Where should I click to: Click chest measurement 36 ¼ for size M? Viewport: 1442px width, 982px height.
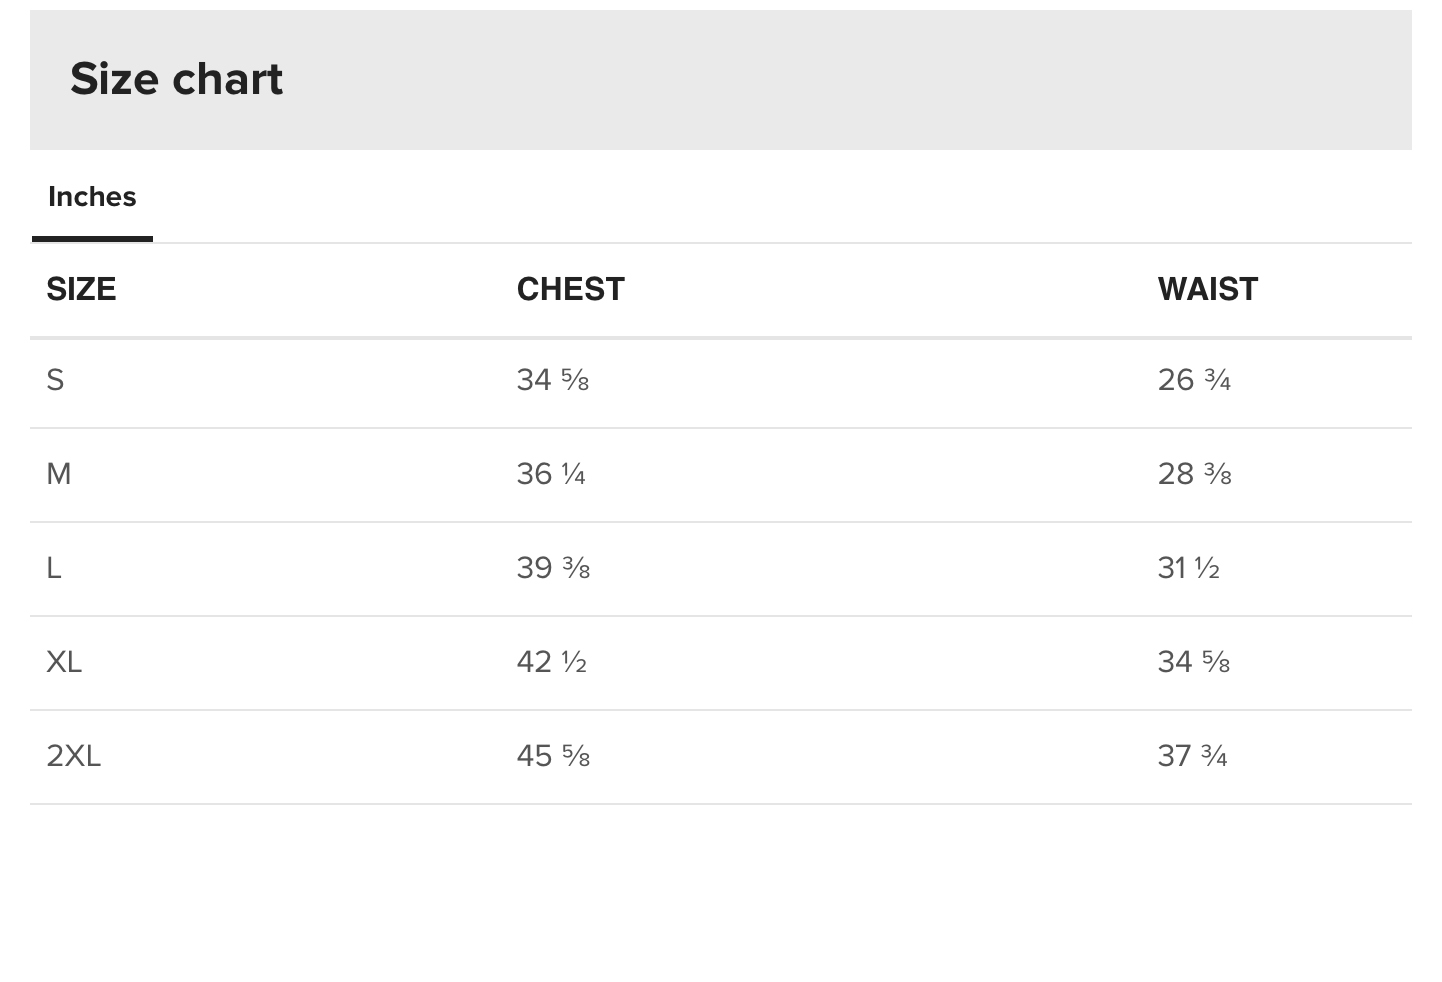point(551,474)
